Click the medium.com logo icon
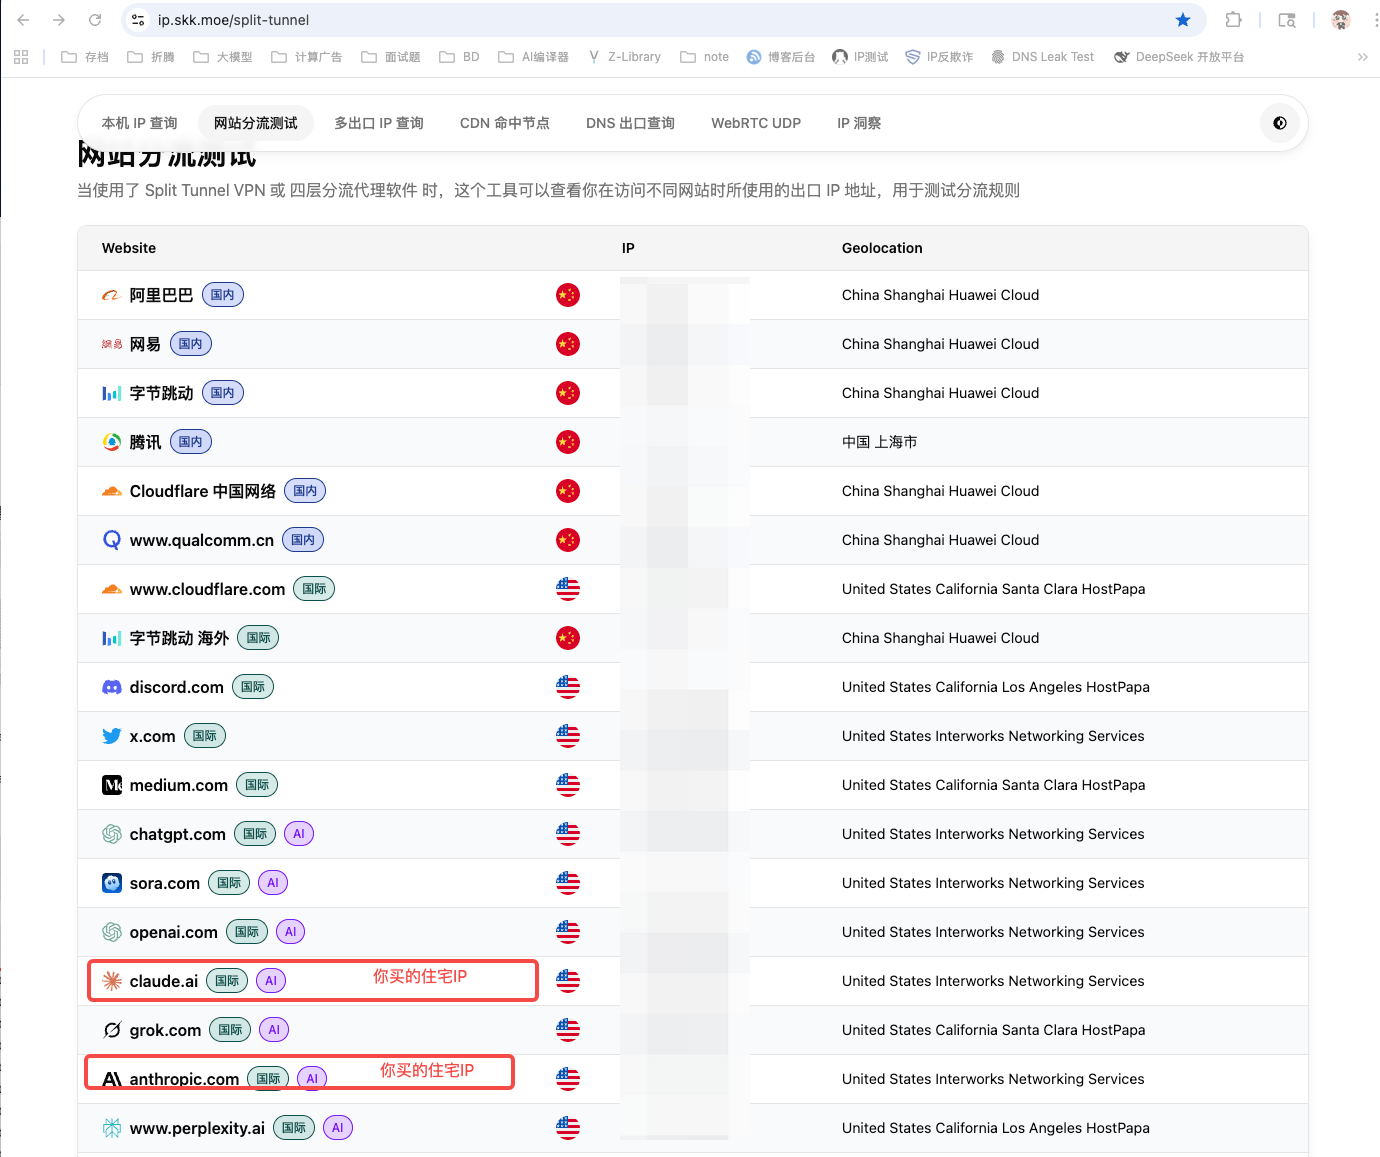 point(112,785)
